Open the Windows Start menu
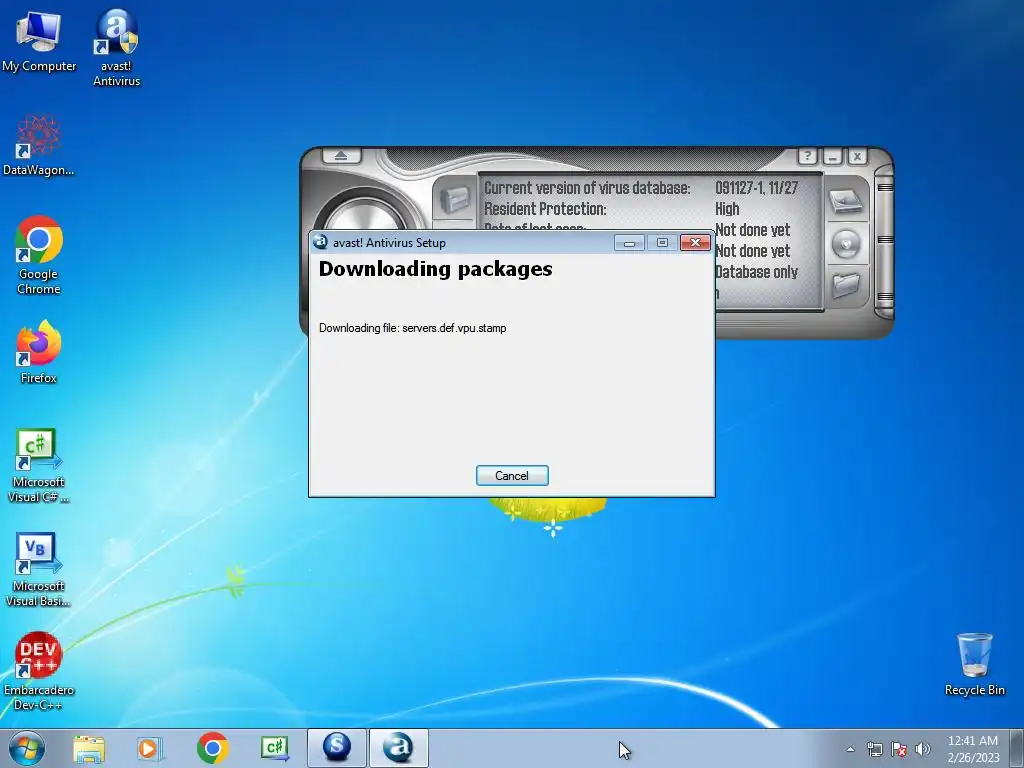1024x768 pixels. [26, 748]
